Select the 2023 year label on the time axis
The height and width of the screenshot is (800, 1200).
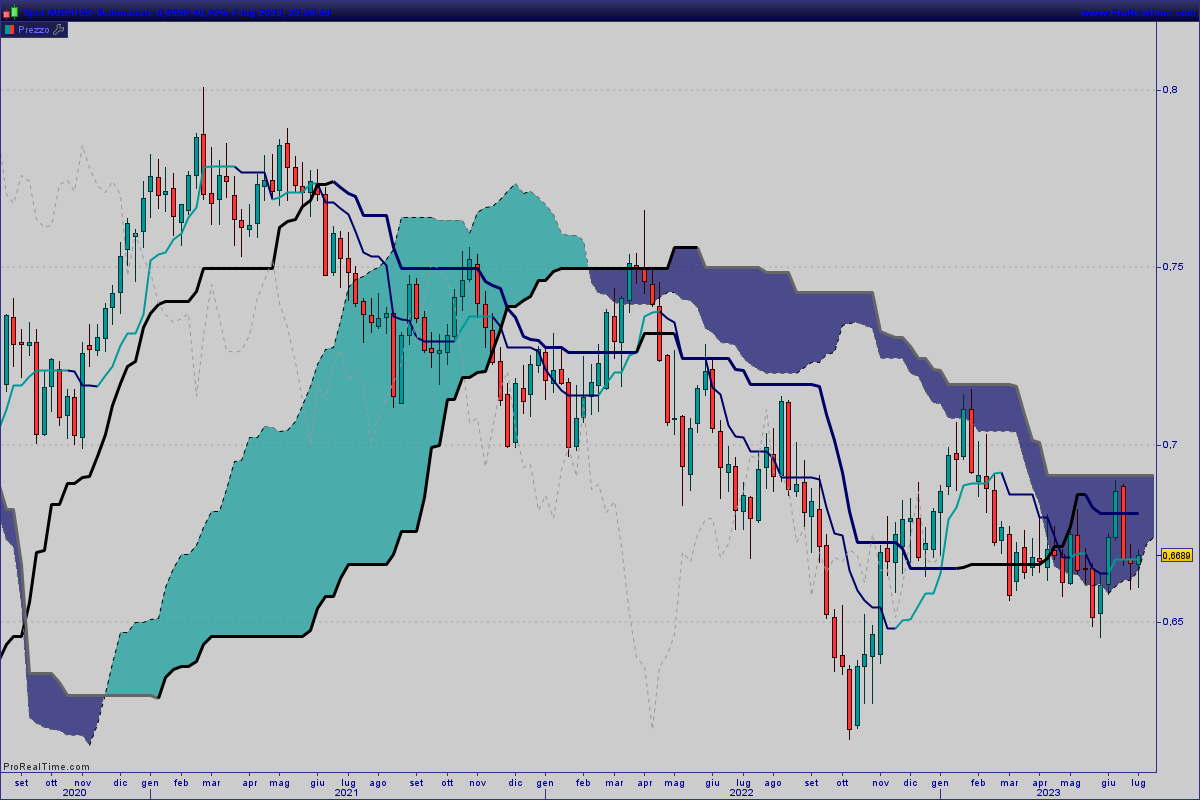point(1048,792)
